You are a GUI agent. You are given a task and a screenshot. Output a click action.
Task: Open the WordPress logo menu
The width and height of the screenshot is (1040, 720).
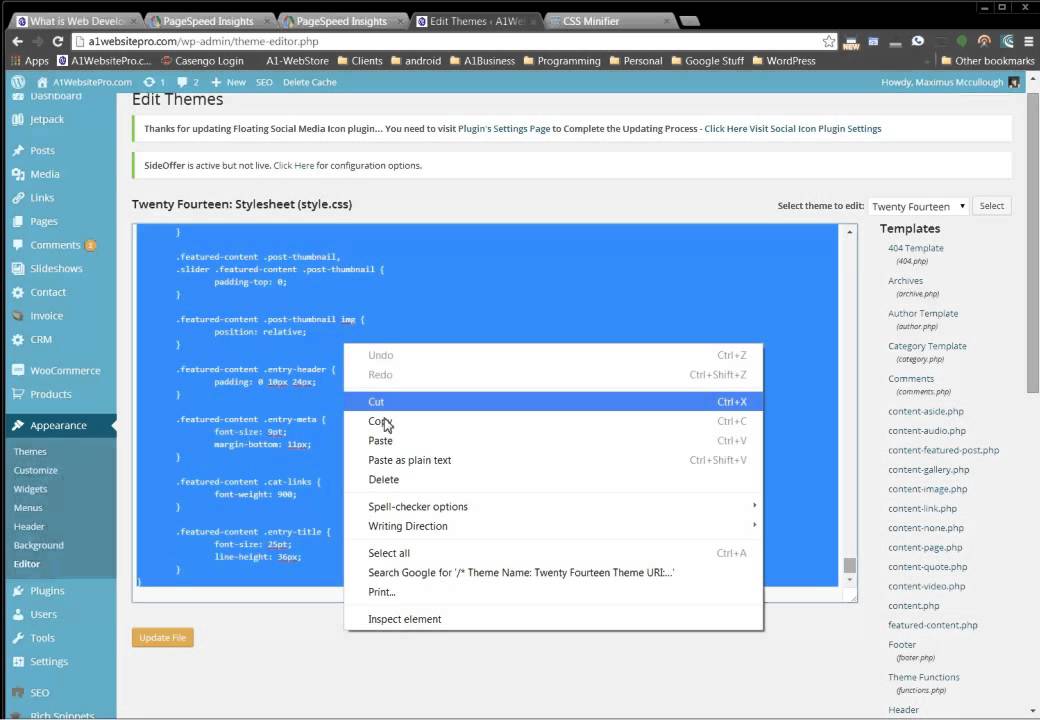[18, 82]
